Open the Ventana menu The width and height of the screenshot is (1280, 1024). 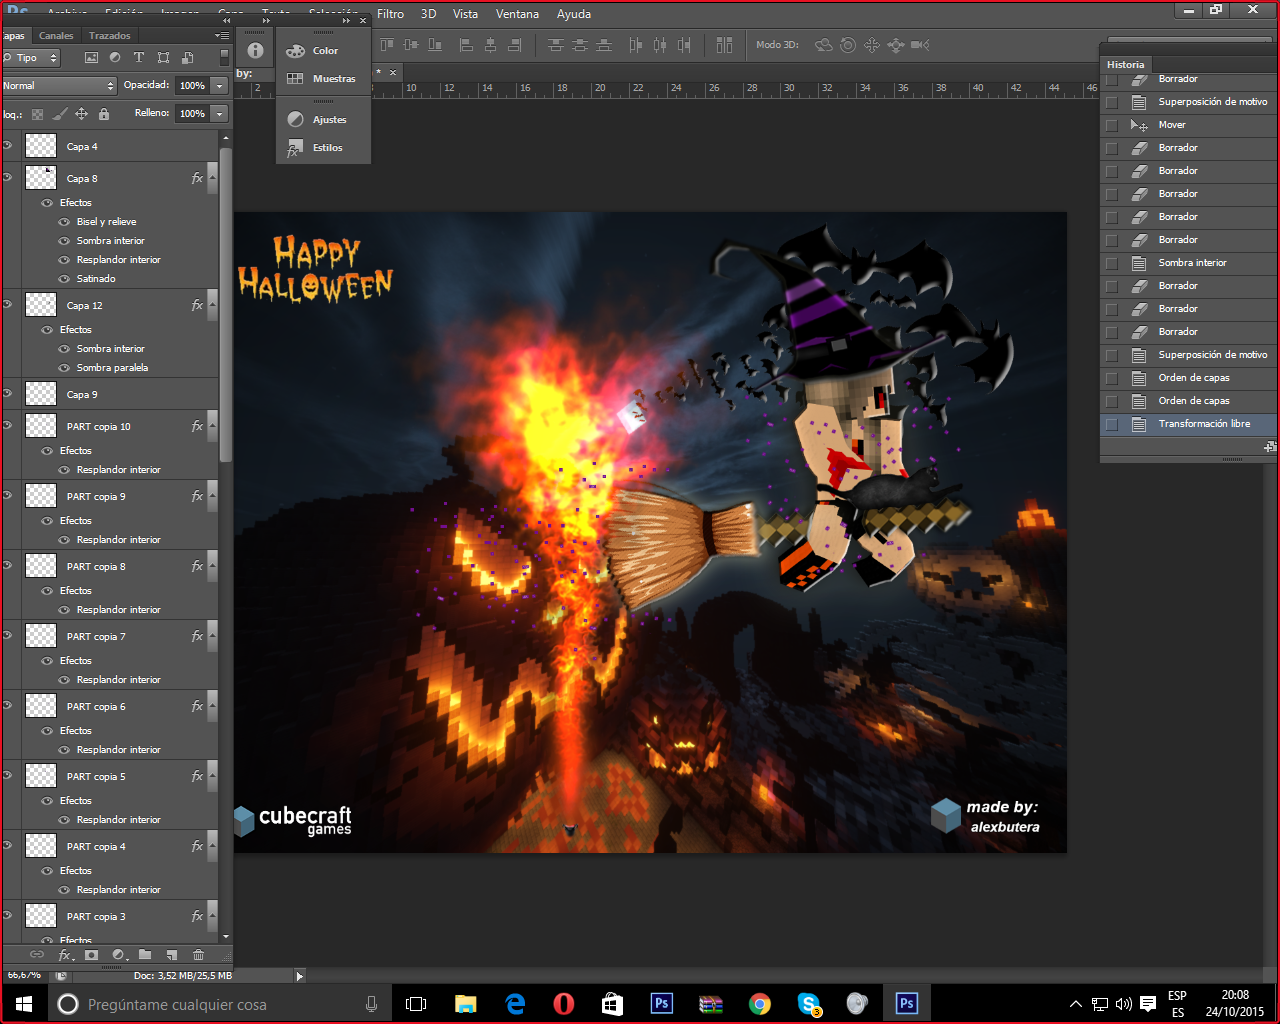(x=517, y=14)
